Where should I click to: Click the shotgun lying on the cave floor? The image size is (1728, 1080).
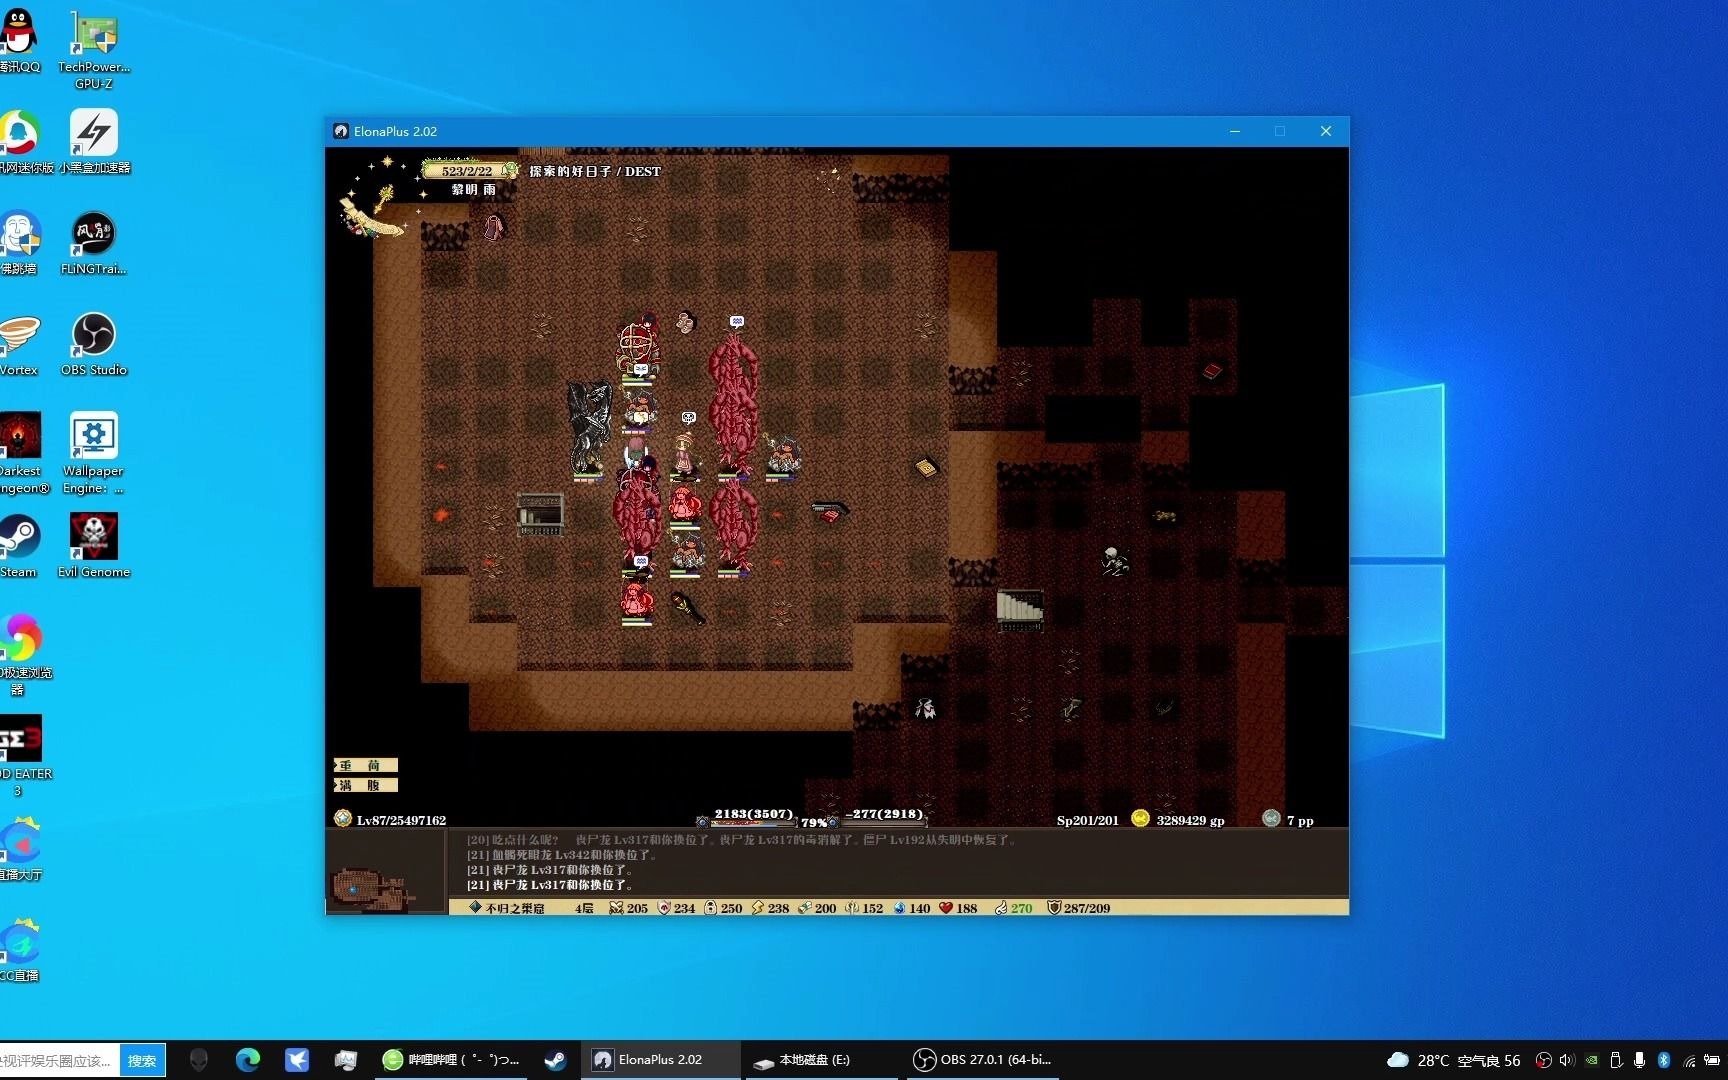829,511
